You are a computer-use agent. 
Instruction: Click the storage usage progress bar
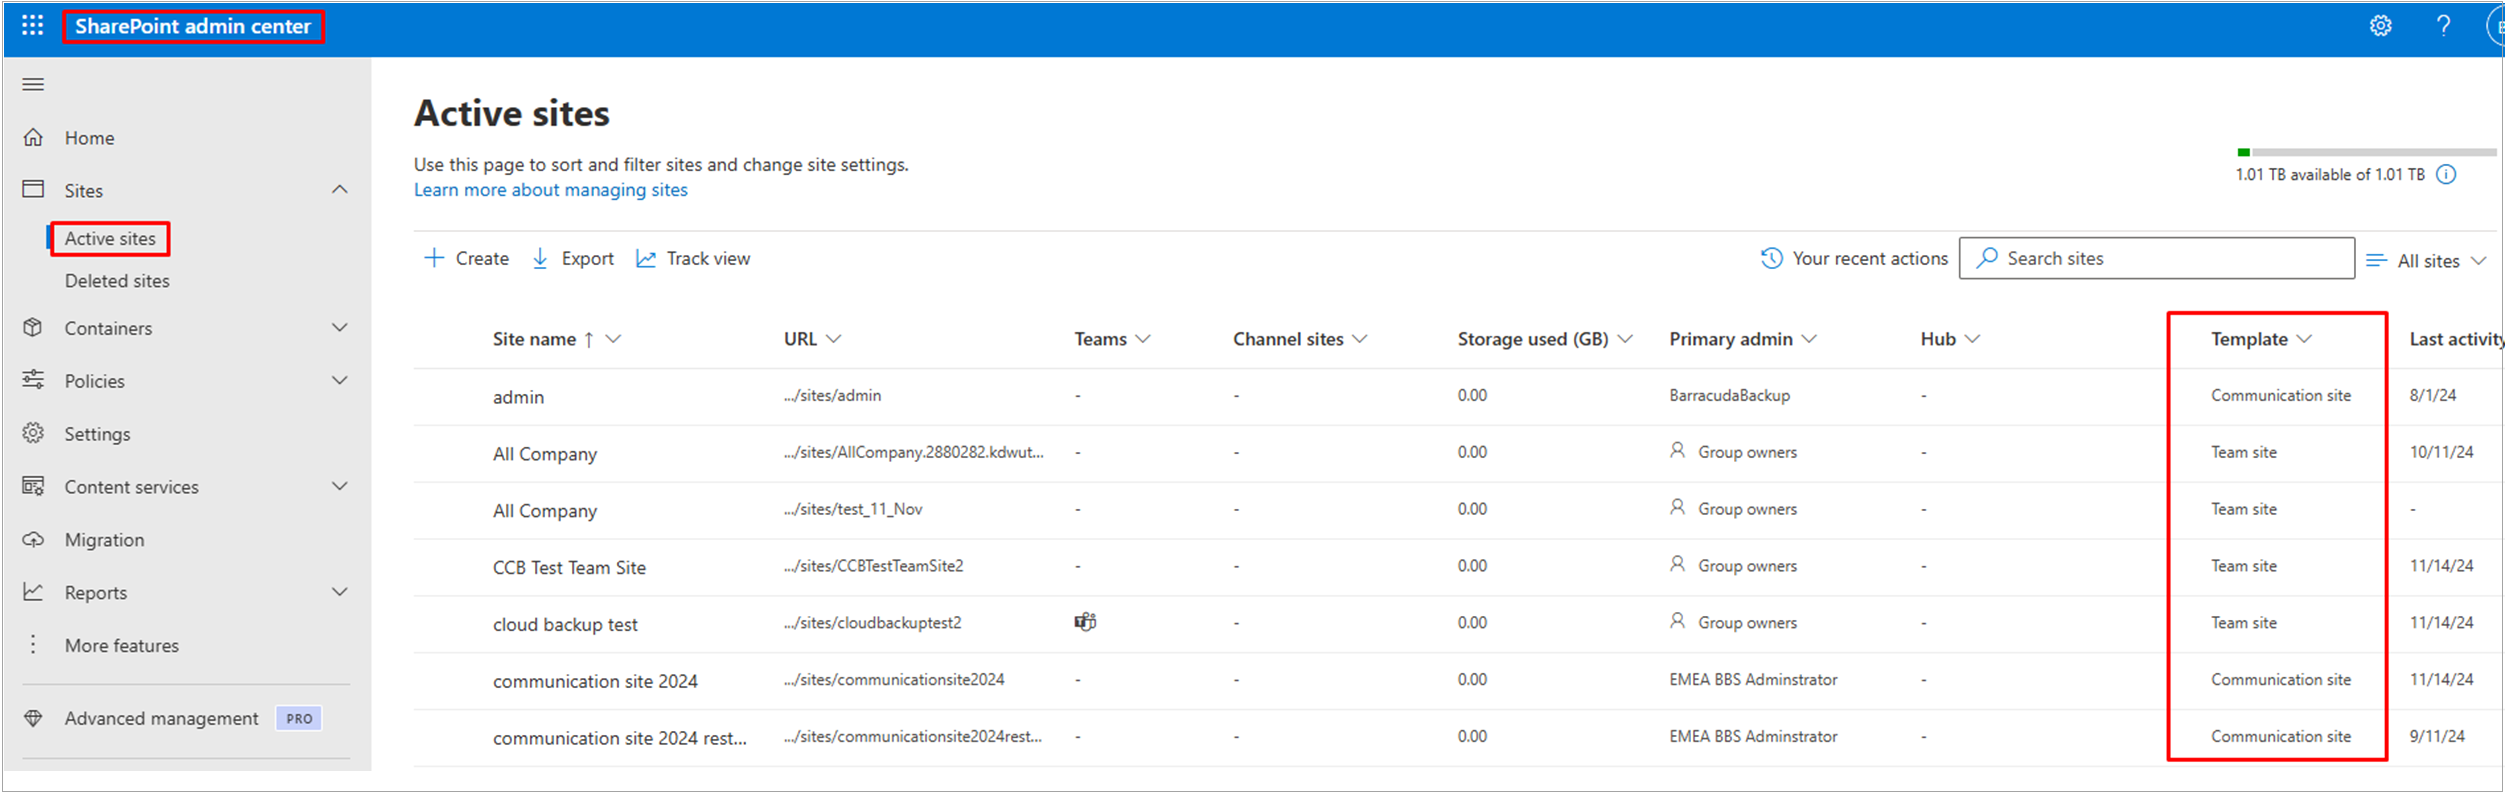tap(2365, 153)
